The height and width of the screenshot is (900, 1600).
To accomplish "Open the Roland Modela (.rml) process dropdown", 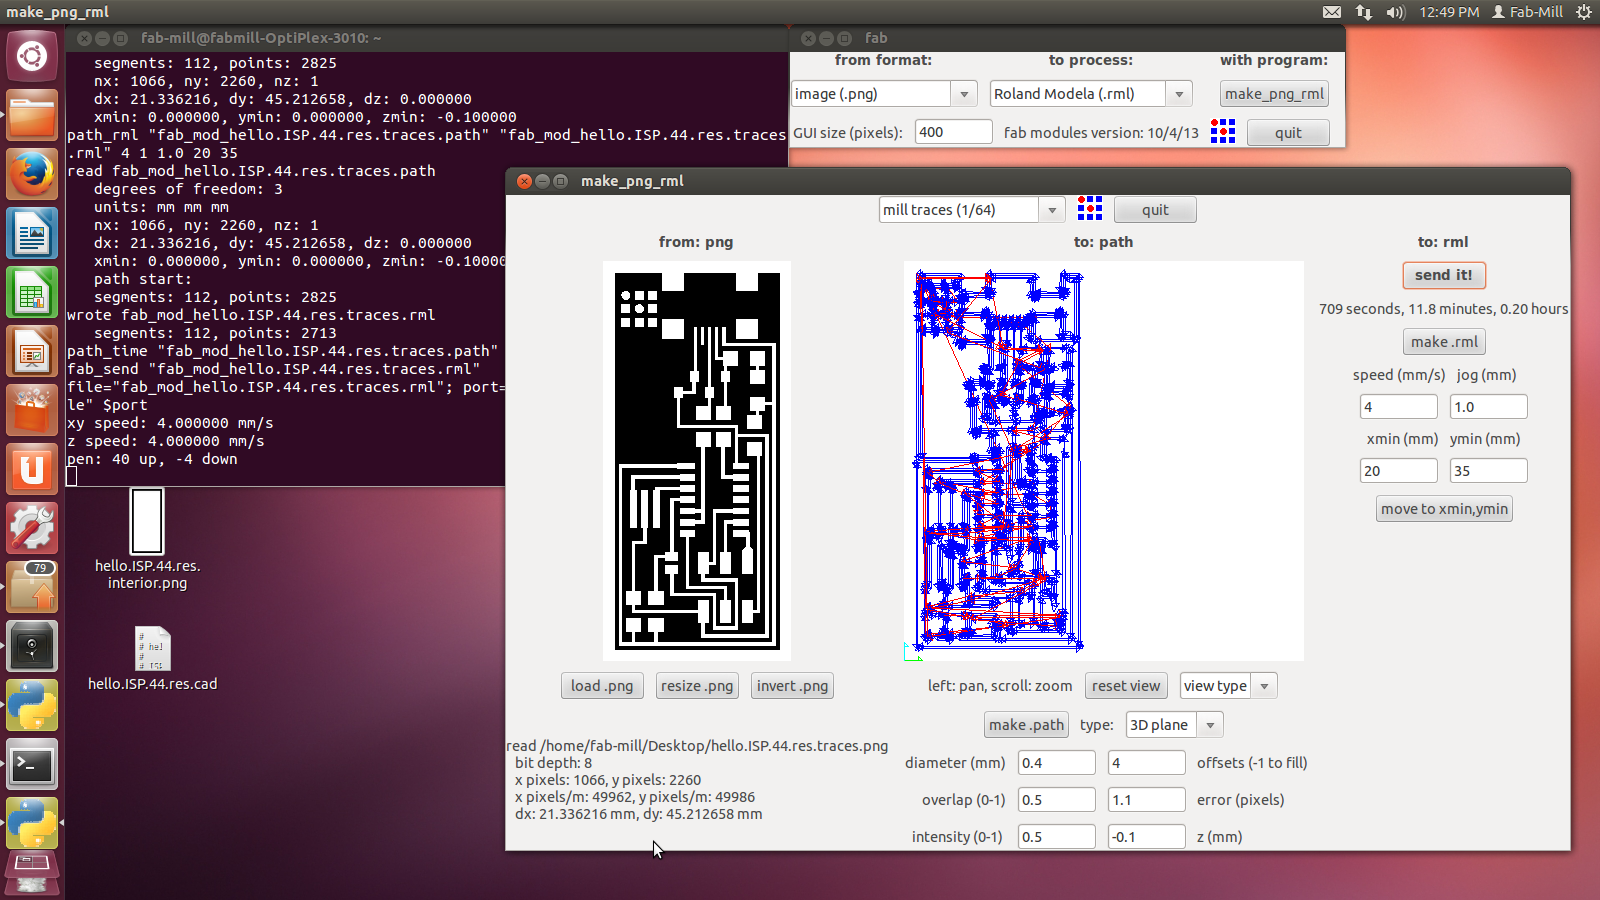I will (x=1179, y=94).
